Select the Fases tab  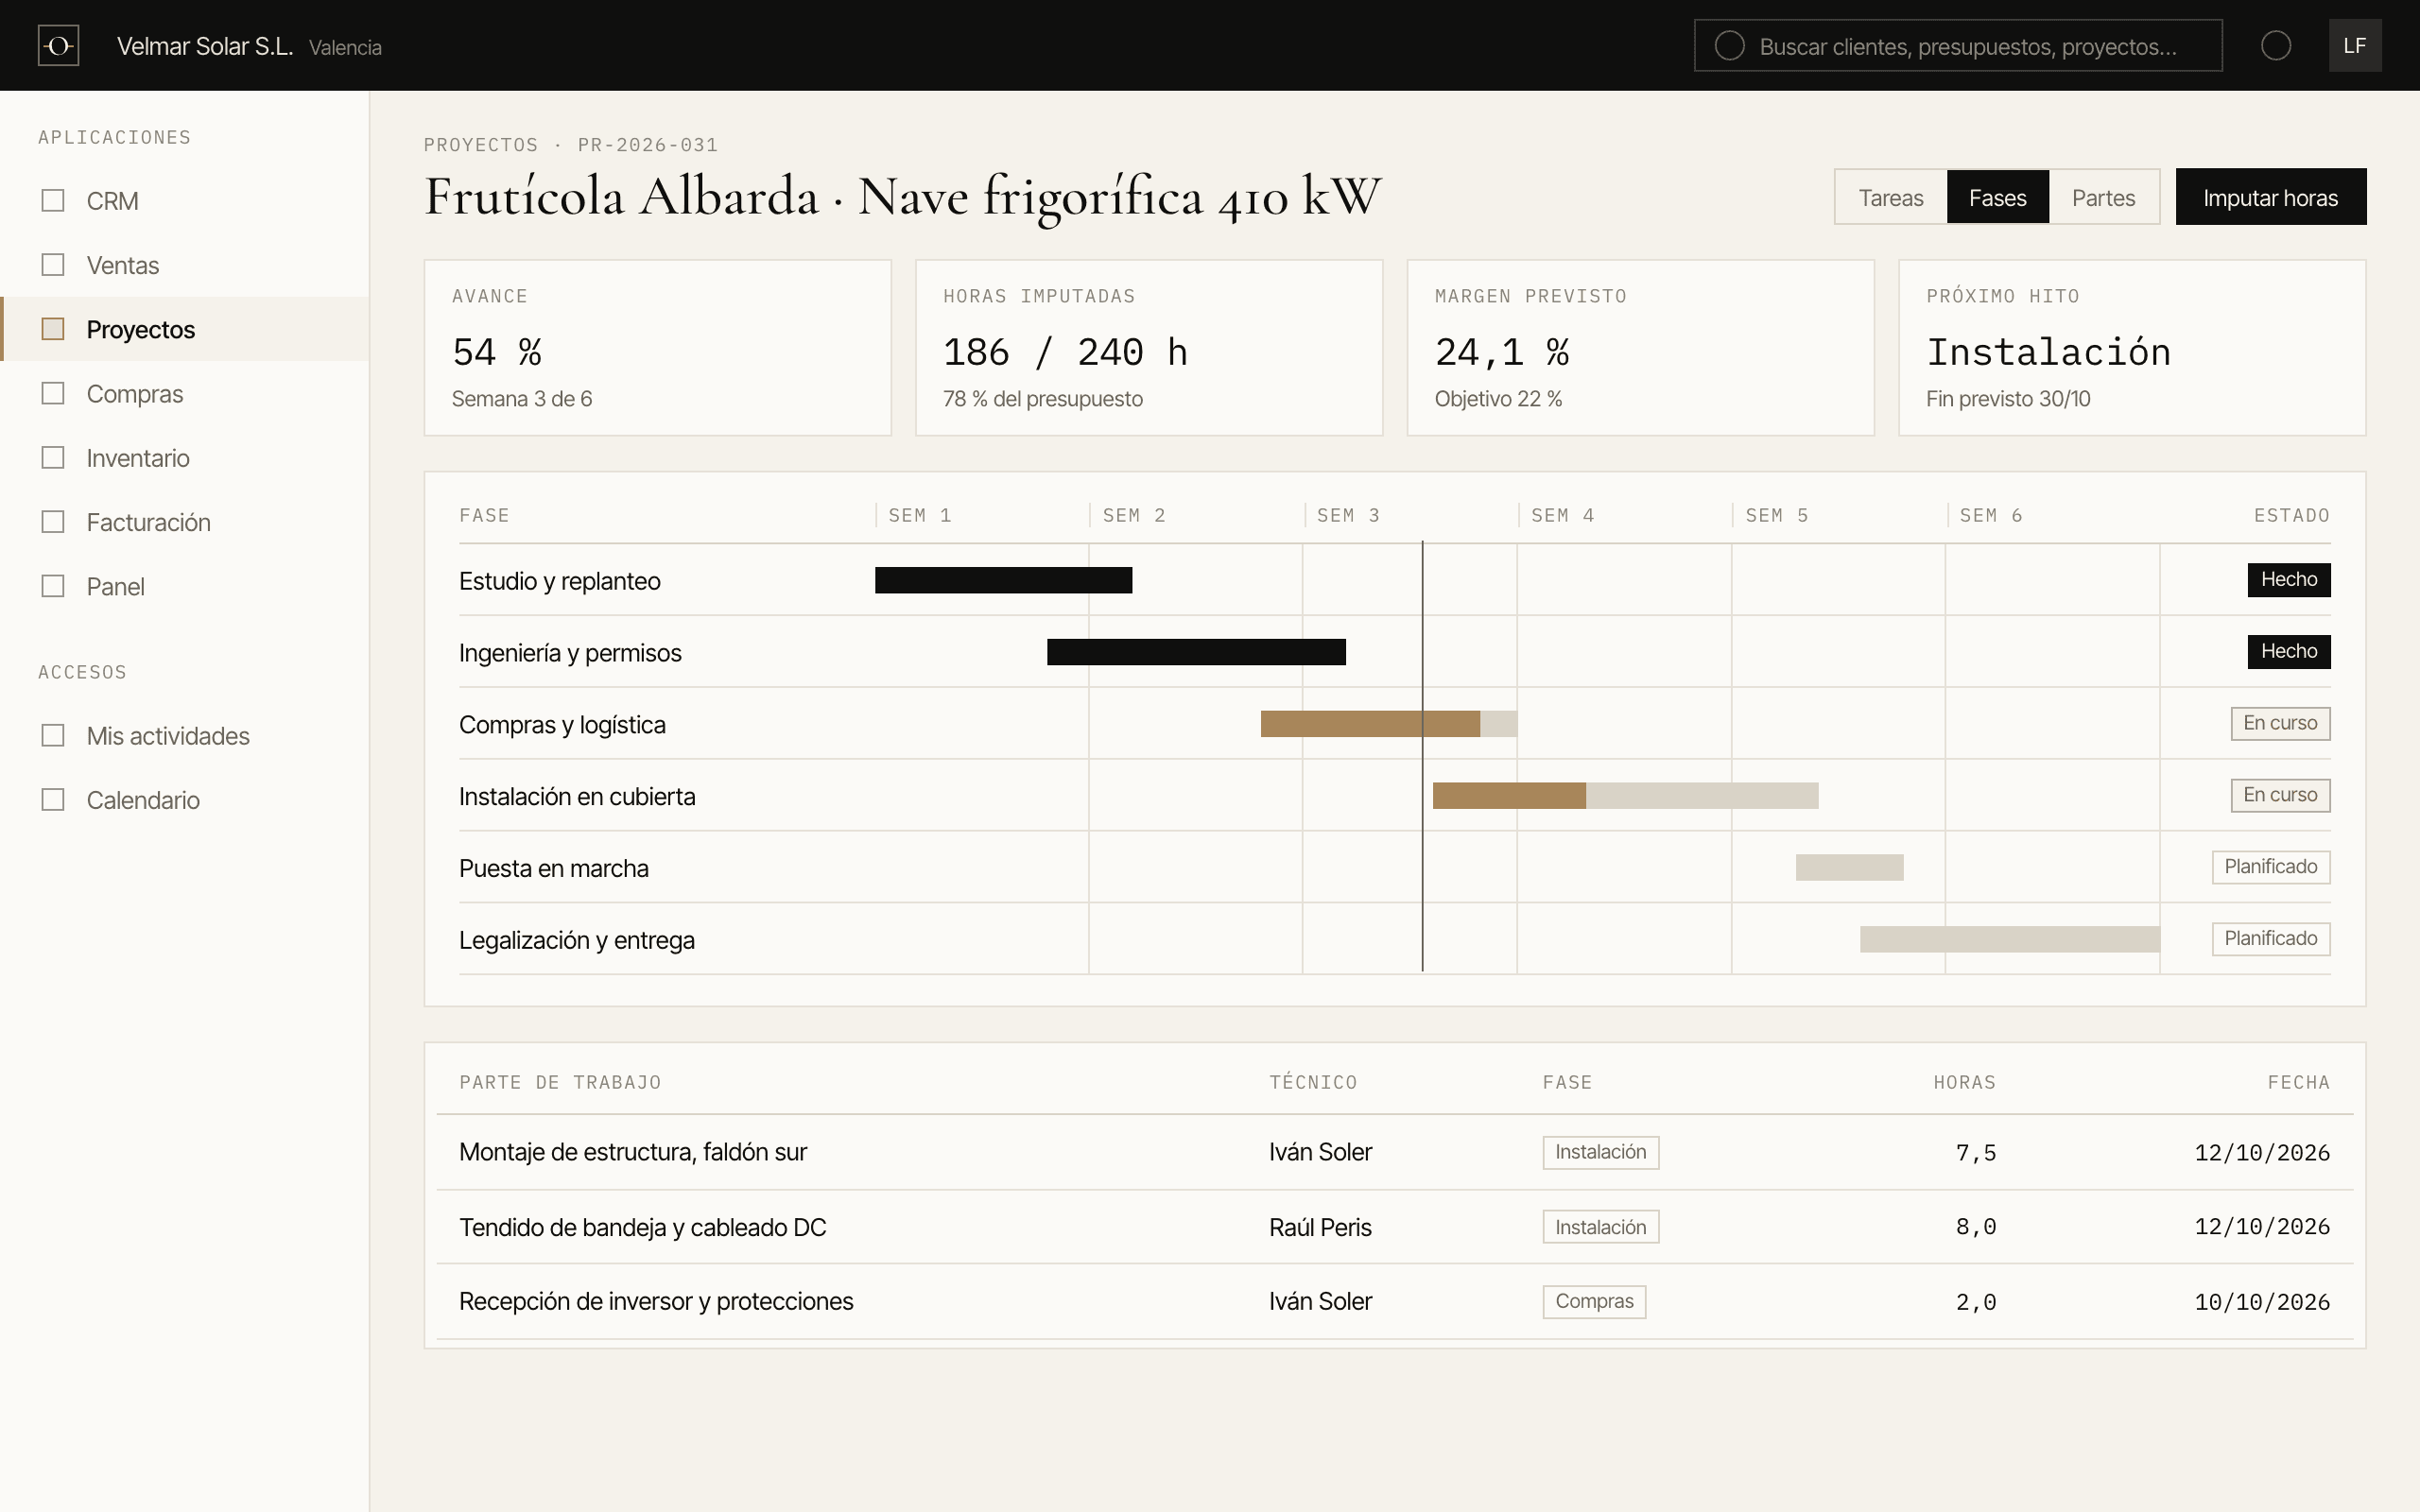coord(1997,197)
